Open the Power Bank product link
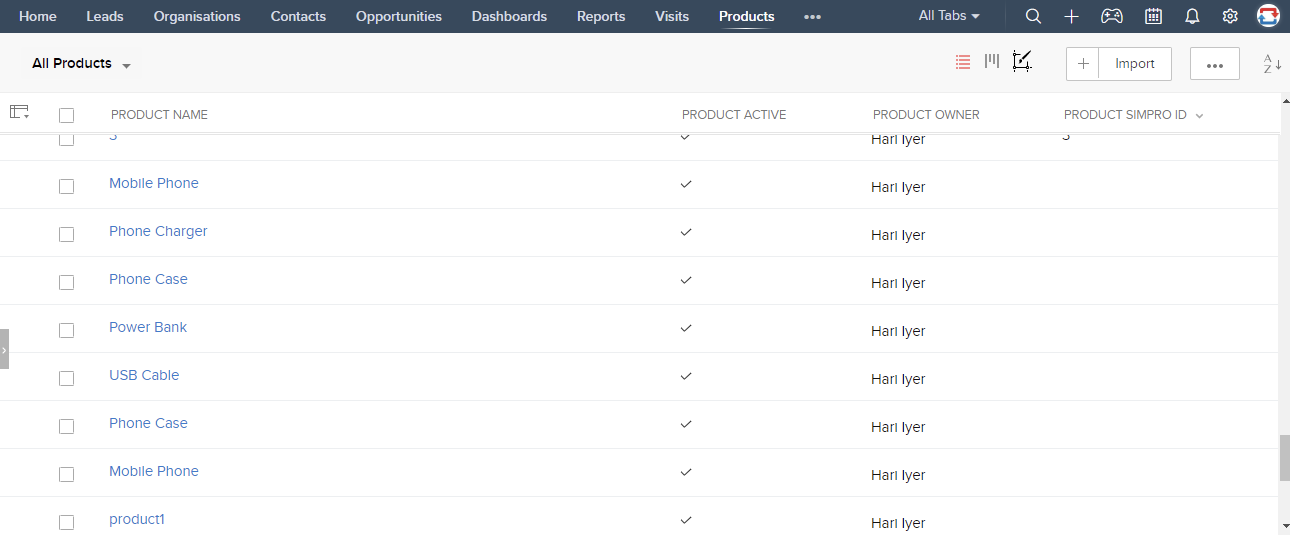The image size is (1290, 553). 148,327
